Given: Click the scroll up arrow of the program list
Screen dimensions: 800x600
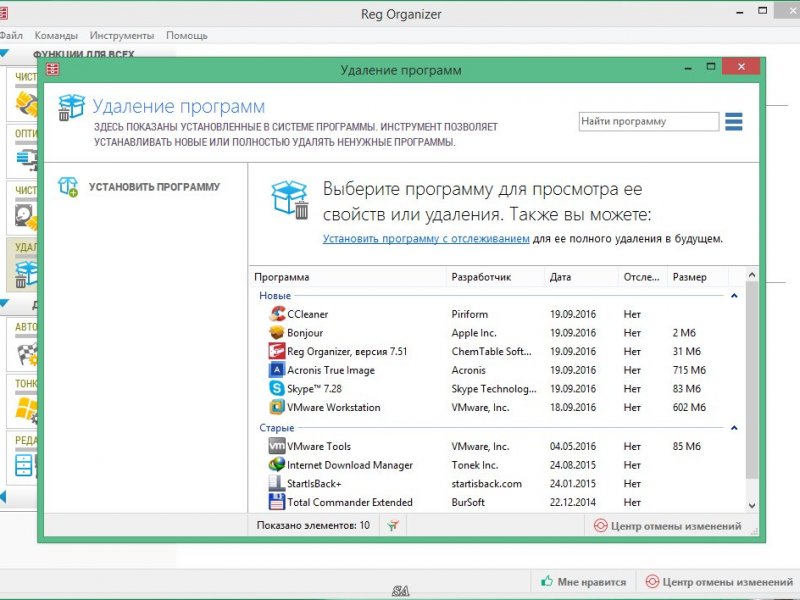Looking at the screenshot, I should 752,275.
